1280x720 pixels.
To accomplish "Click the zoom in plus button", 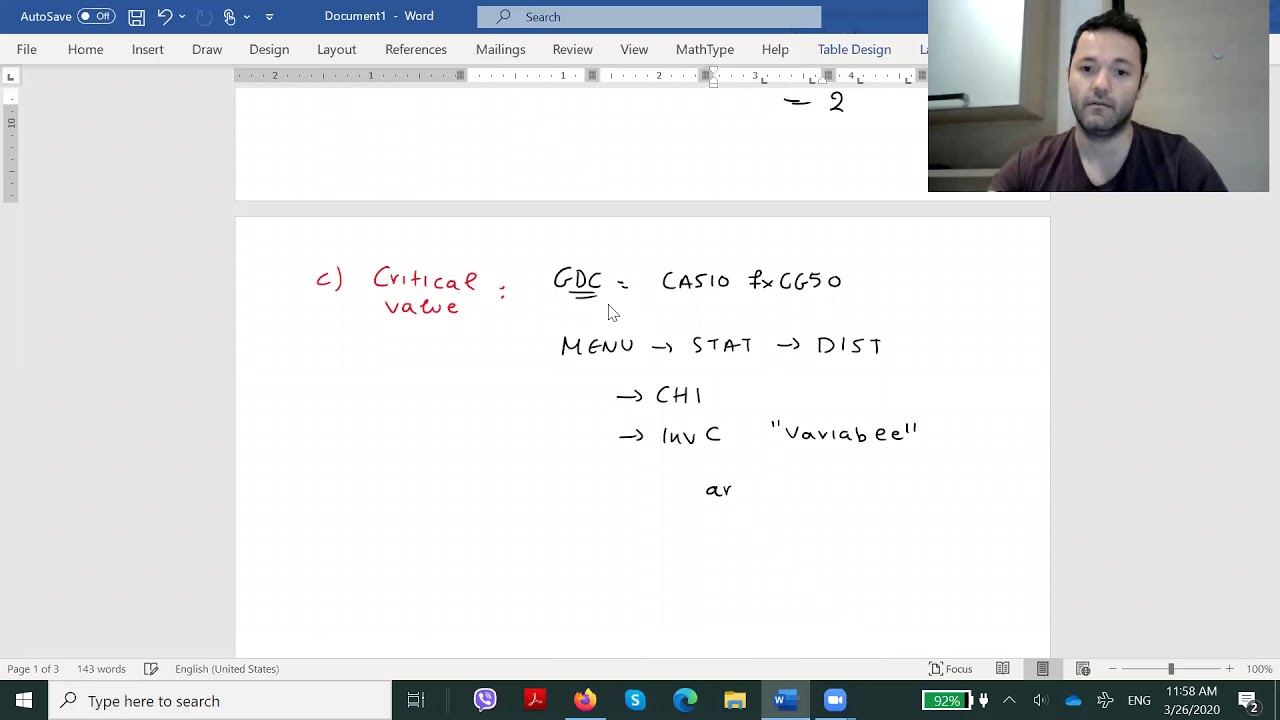I will click(1229, 669).
